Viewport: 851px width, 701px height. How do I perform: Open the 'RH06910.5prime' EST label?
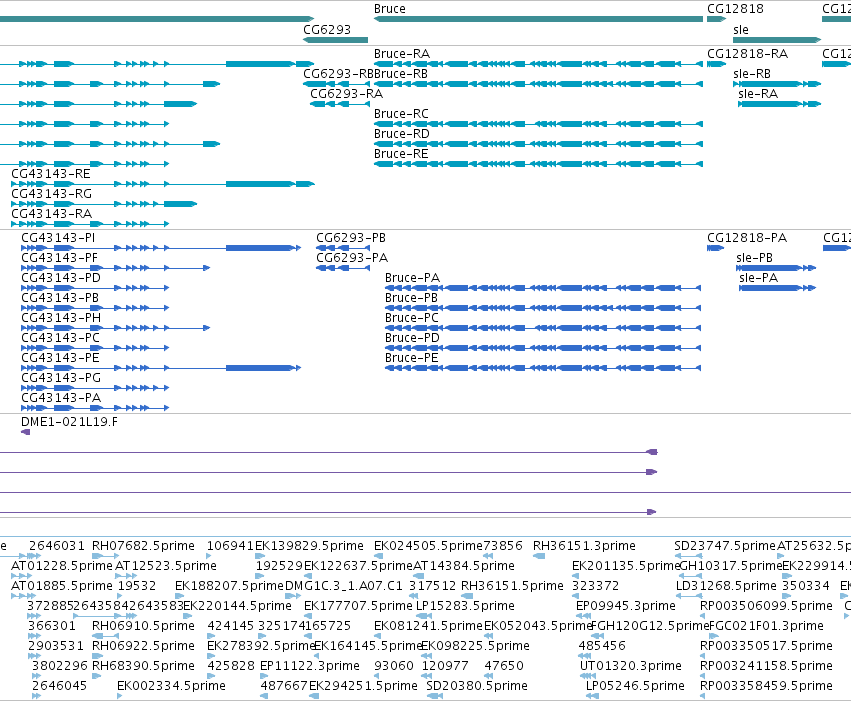click(x=143, y=626)
